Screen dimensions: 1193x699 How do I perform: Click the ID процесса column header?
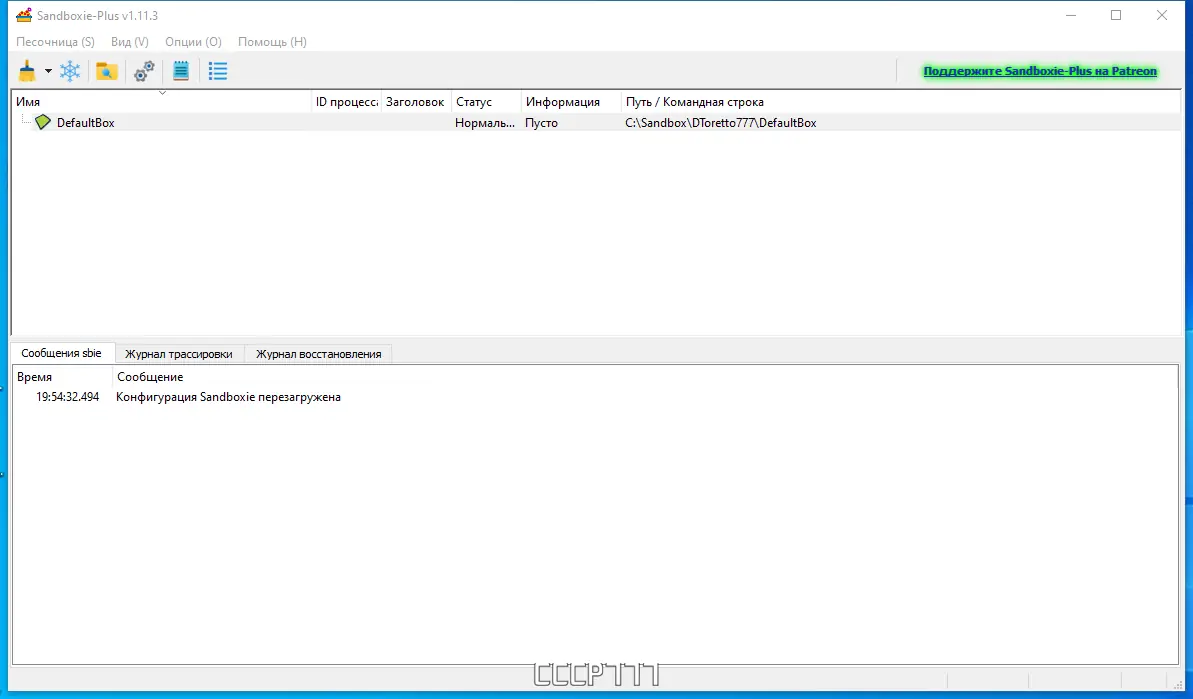point(346,102)
